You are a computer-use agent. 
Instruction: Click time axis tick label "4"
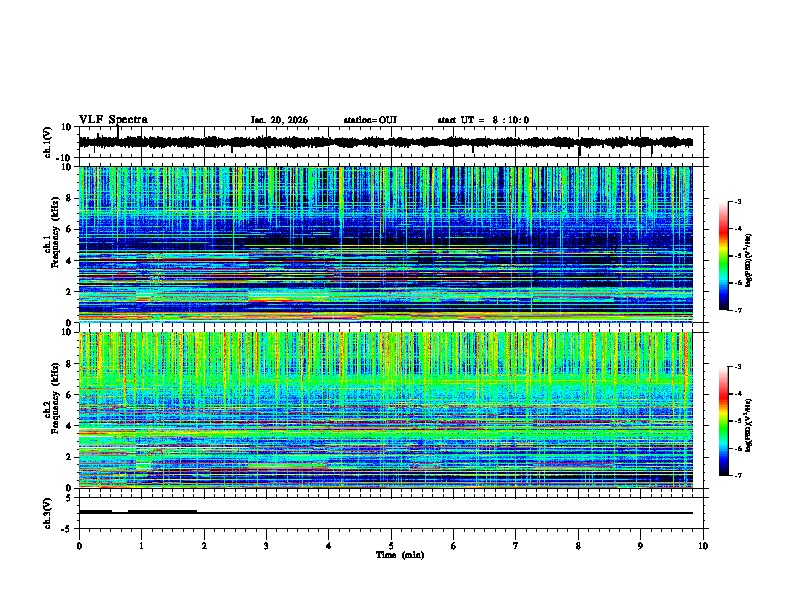329,546
